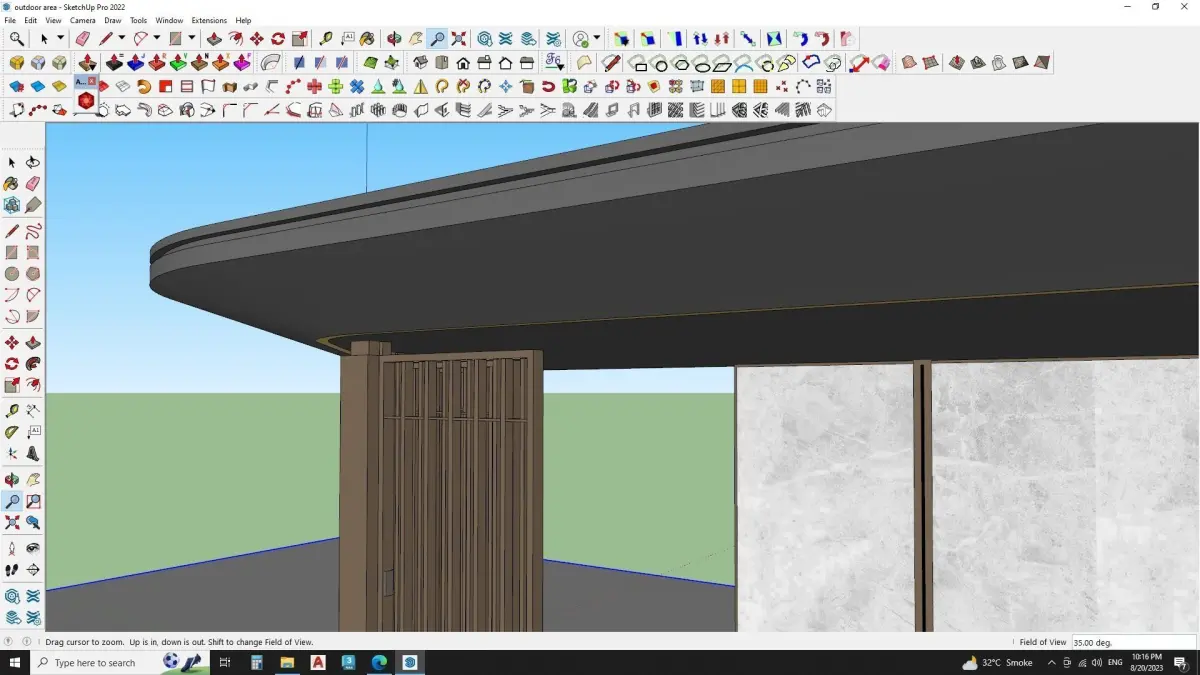Select the Polygon tool in left toolbar
The height and width of the screenshot is (675, 1200).
pyautogui.click(x=33, y=274)
